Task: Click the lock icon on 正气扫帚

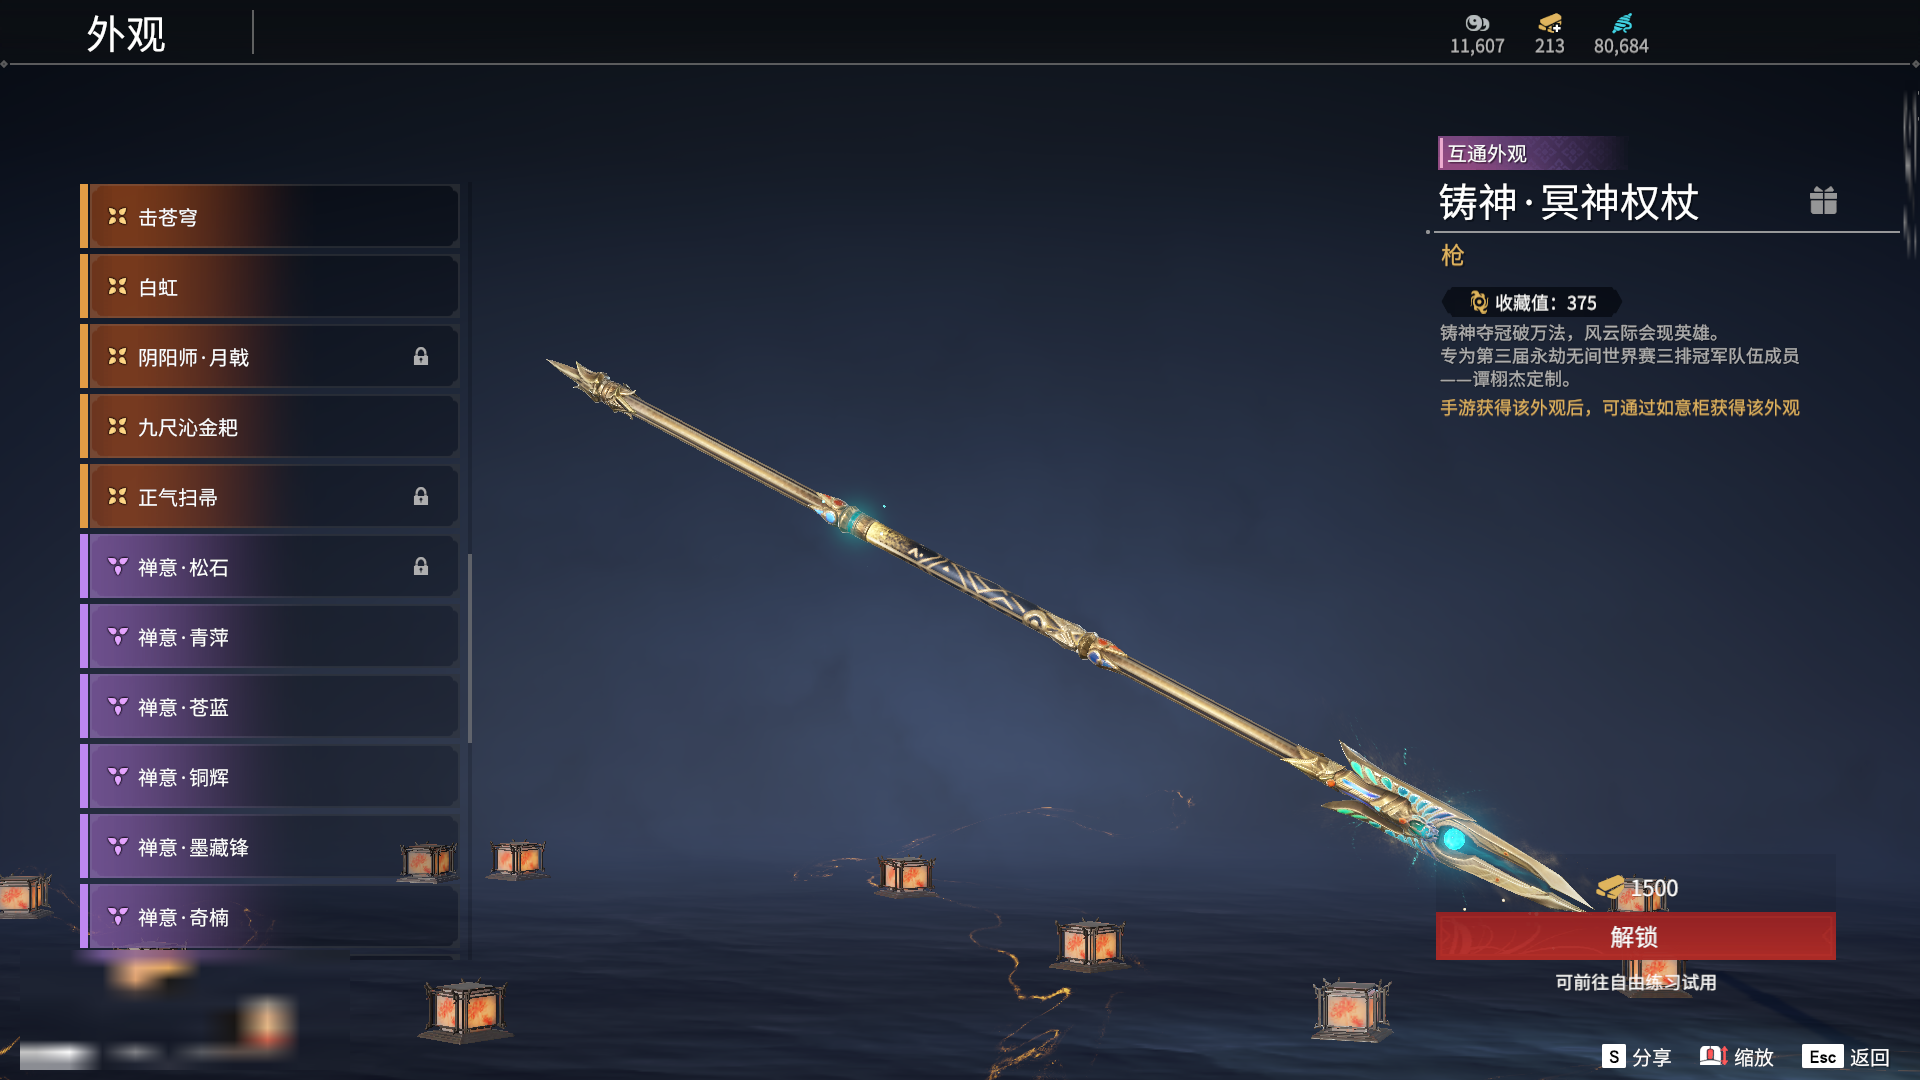Action: click(421, 497)
